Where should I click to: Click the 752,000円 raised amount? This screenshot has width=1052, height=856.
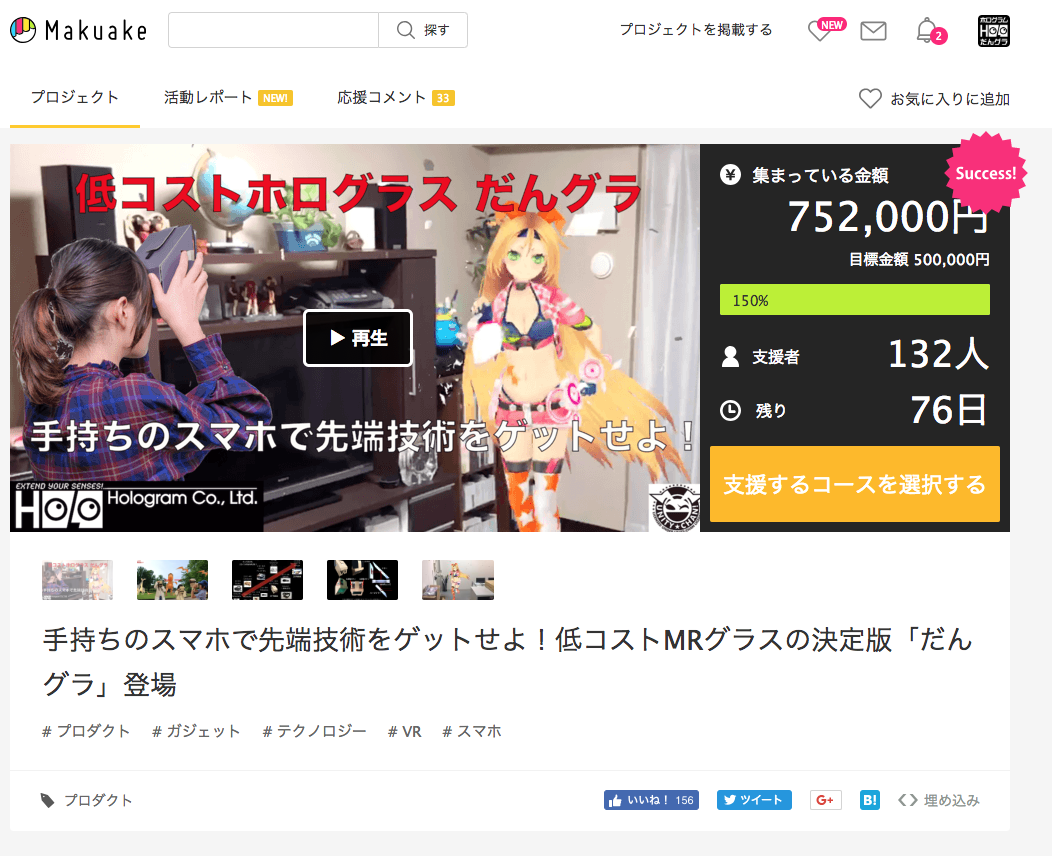coord(888,217)
